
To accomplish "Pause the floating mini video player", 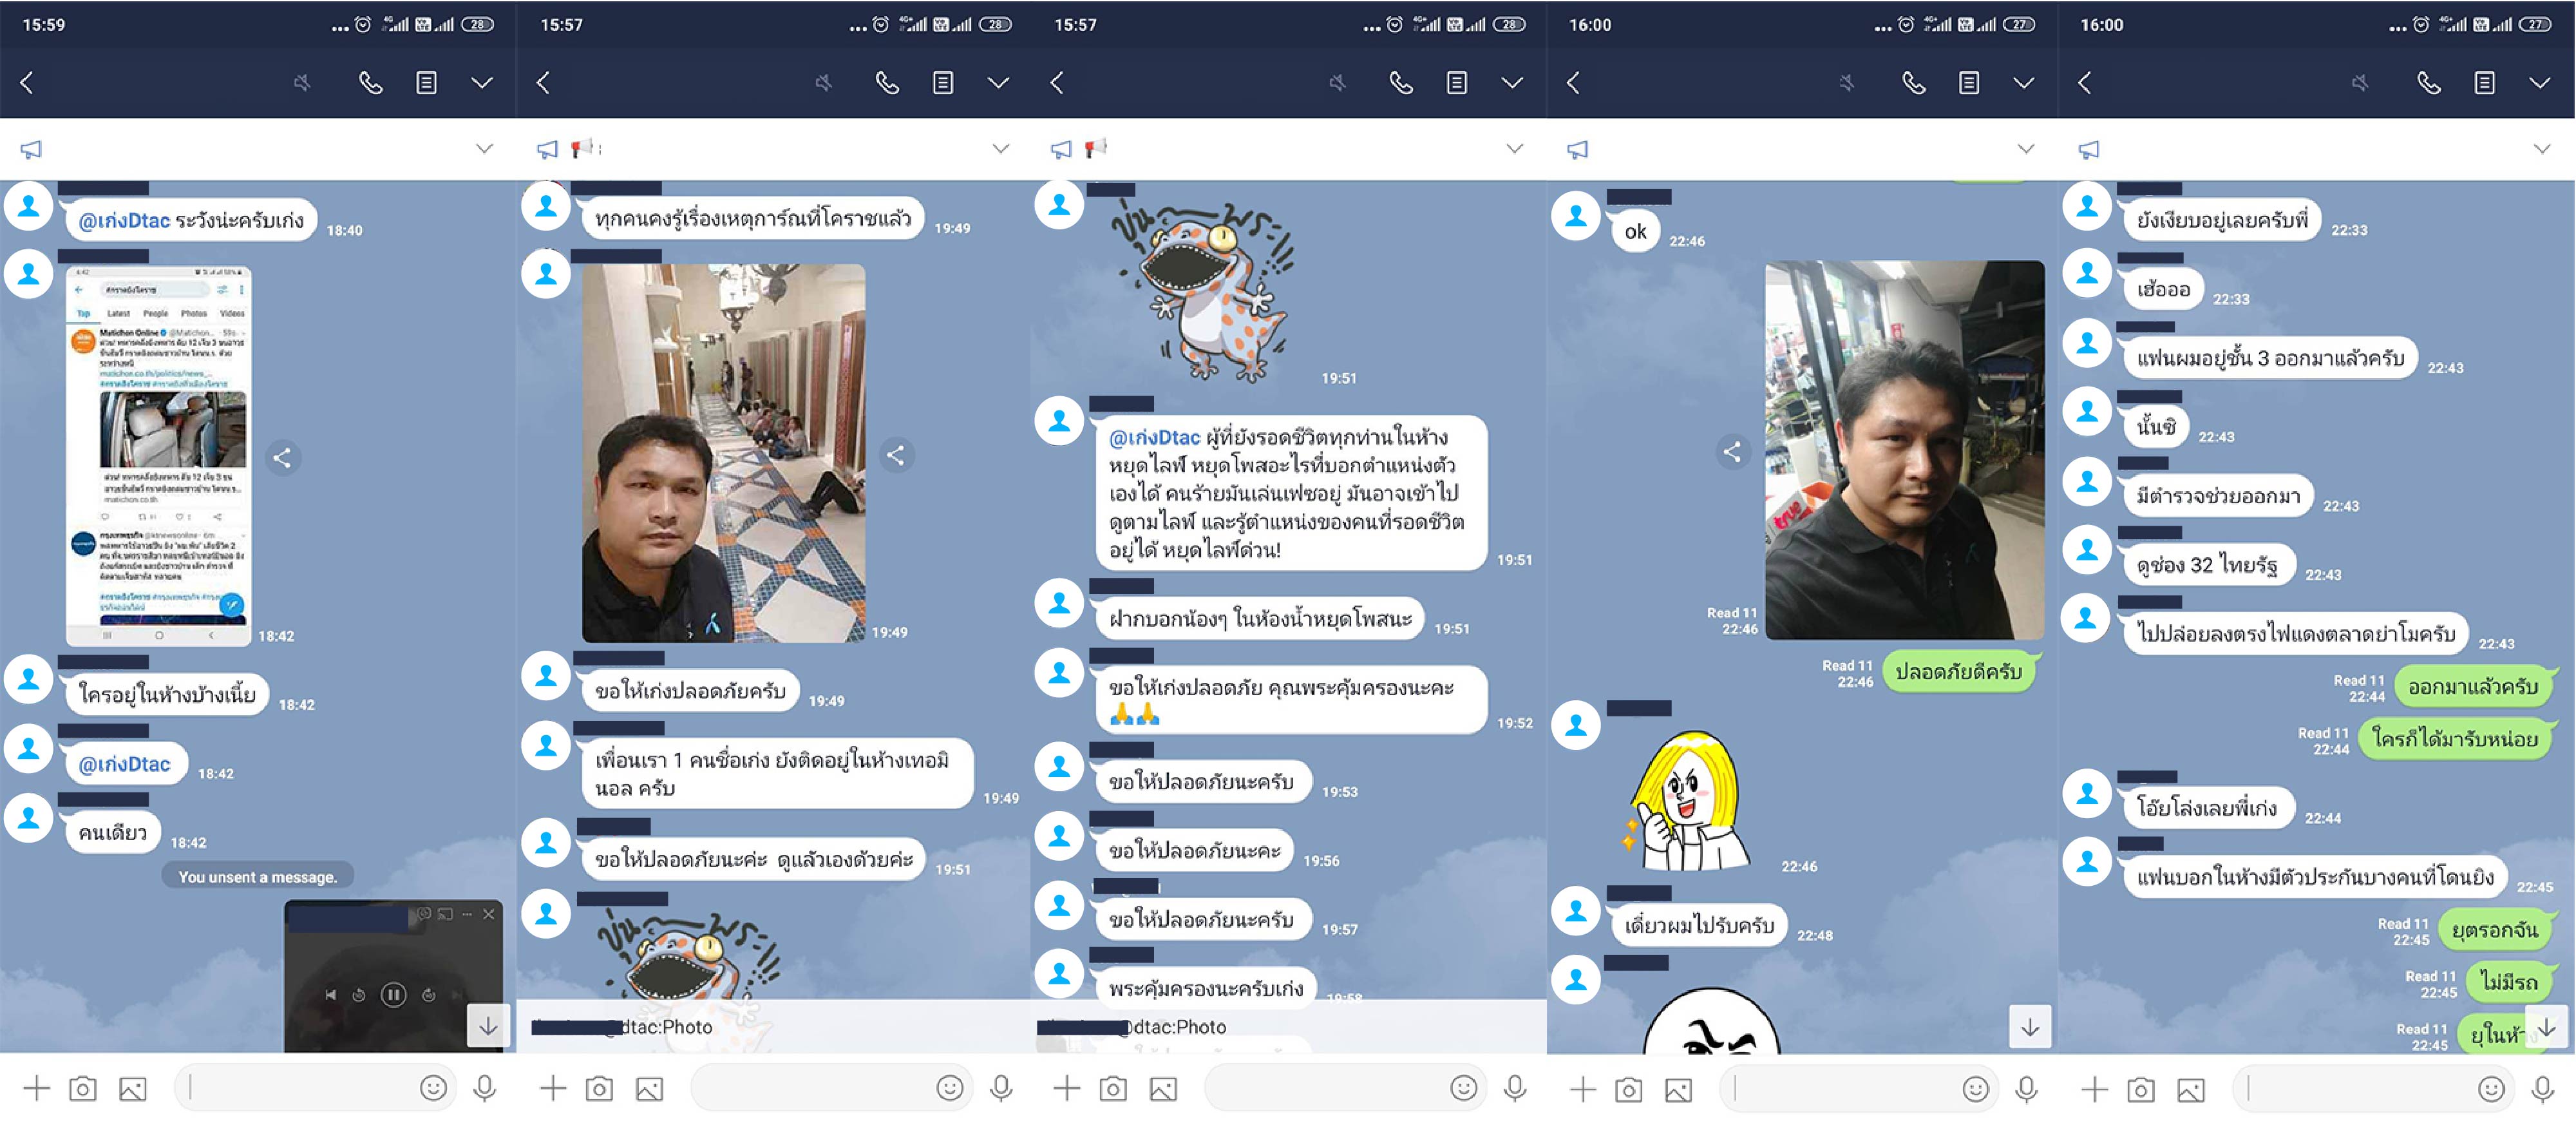I will point(393,994).
